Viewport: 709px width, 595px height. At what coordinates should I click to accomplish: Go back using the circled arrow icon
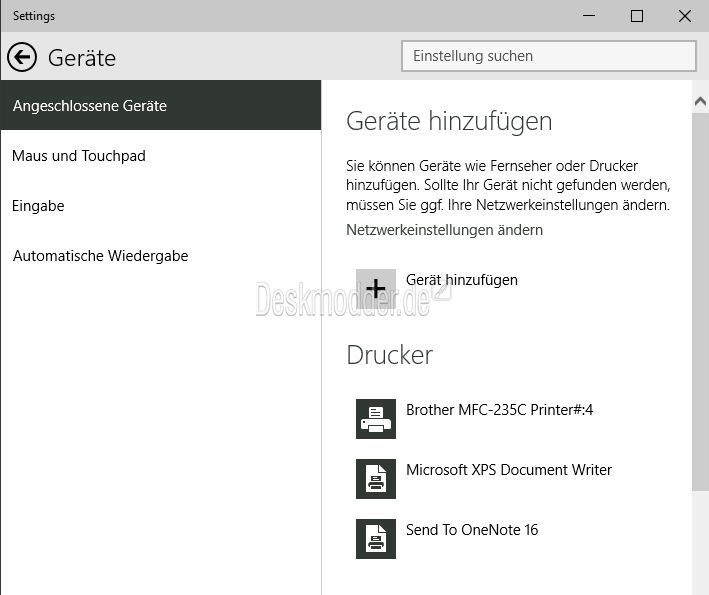click(22, 57)
